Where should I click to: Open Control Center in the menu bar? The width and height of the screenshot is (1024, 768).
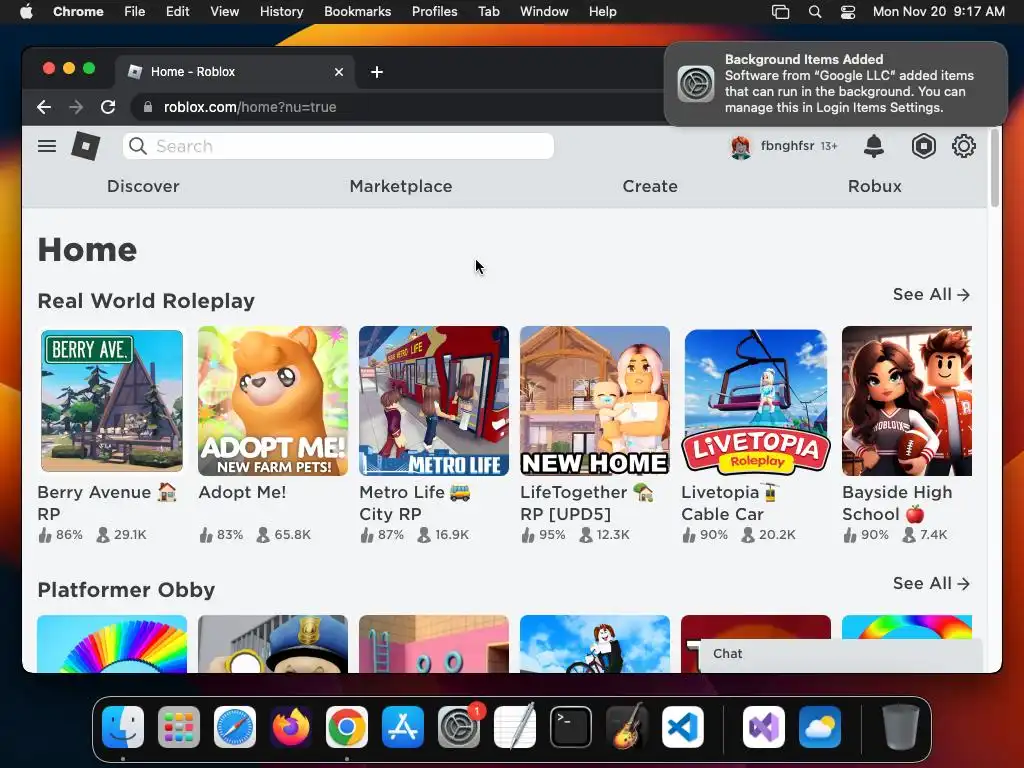pos(848,12)
